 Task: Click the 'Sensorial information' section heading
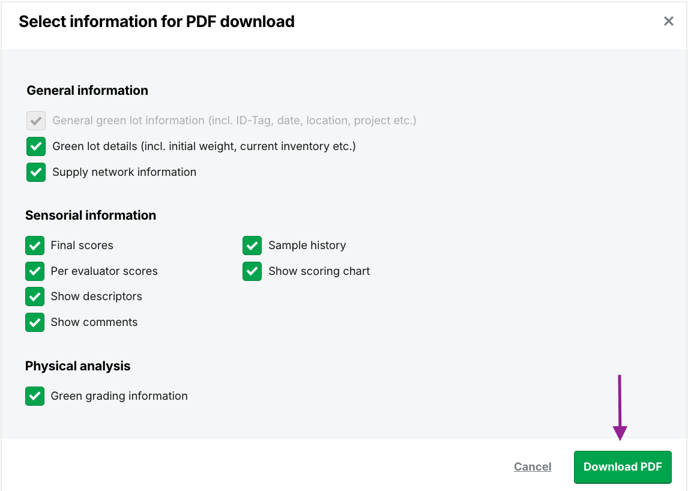click(x=90, y=215)
